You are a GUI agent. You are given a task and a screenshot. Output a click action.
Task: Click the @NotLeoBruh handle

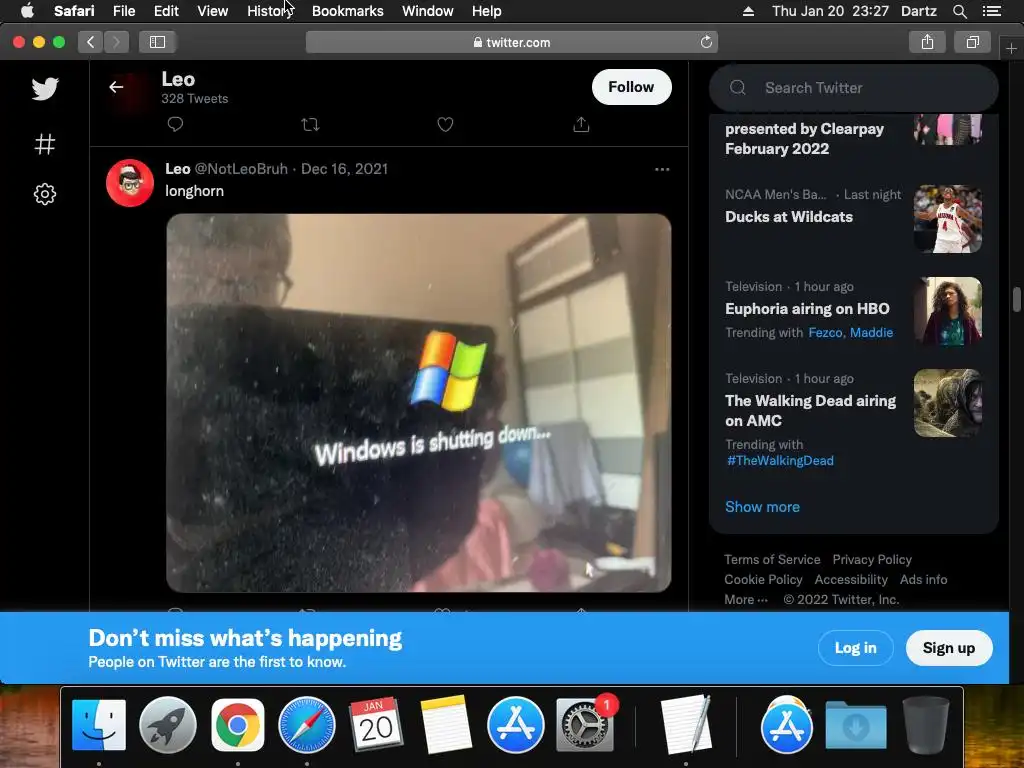coord(241,169)
